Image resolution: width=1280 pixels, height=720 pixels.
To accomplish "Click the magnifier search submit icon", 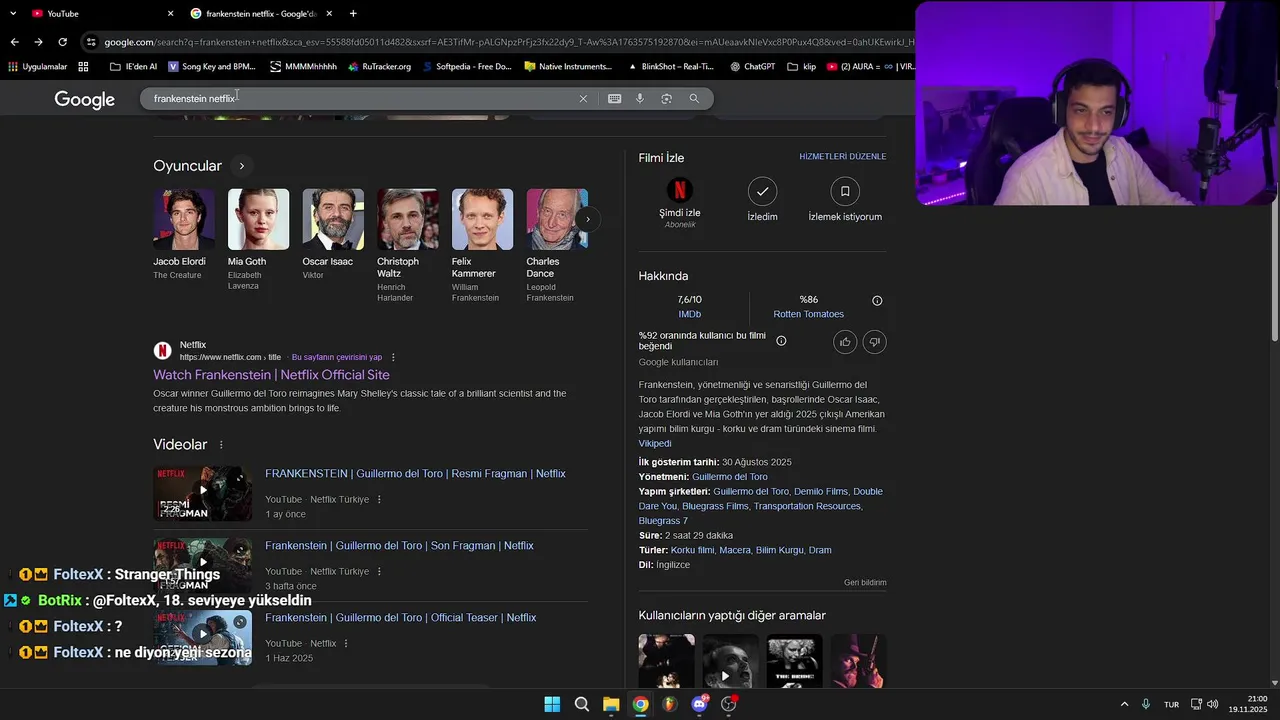I will [x=694, y=99].
